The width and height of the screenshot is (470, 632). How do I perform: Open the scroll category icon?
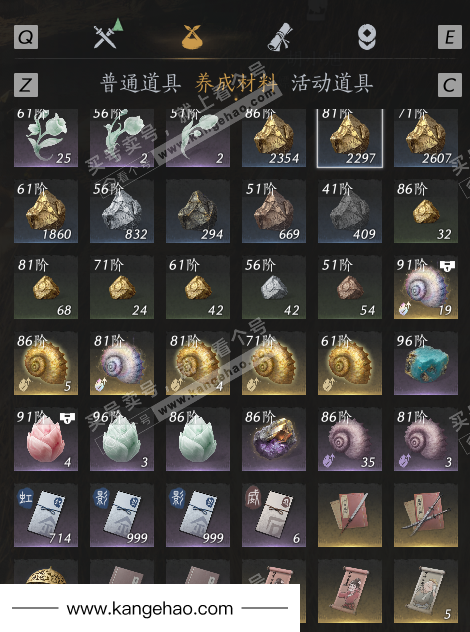(x=280, y=37)
